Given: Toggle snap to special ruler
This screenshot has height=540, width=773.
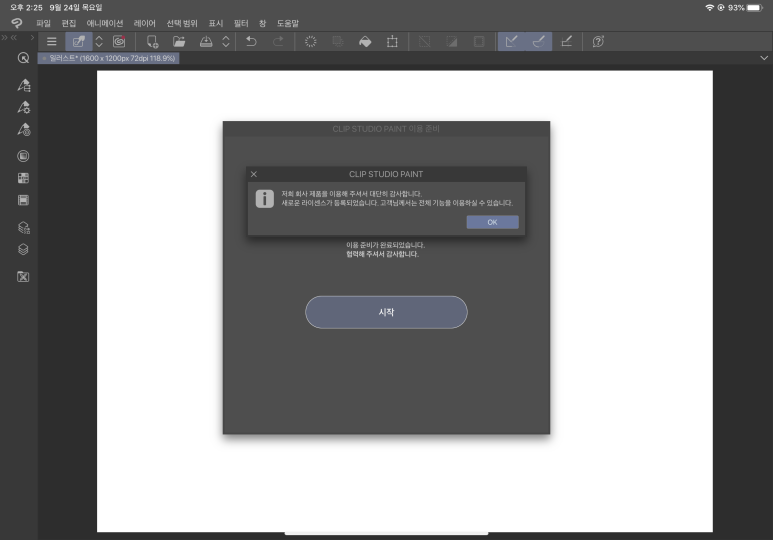Looking at the screenshot, I should 538,41.
